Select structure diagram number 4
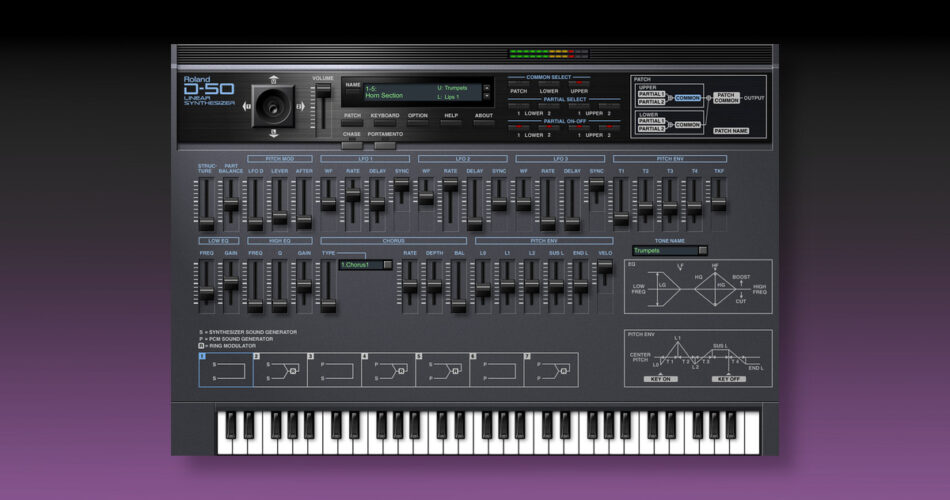 coord(387,370)
